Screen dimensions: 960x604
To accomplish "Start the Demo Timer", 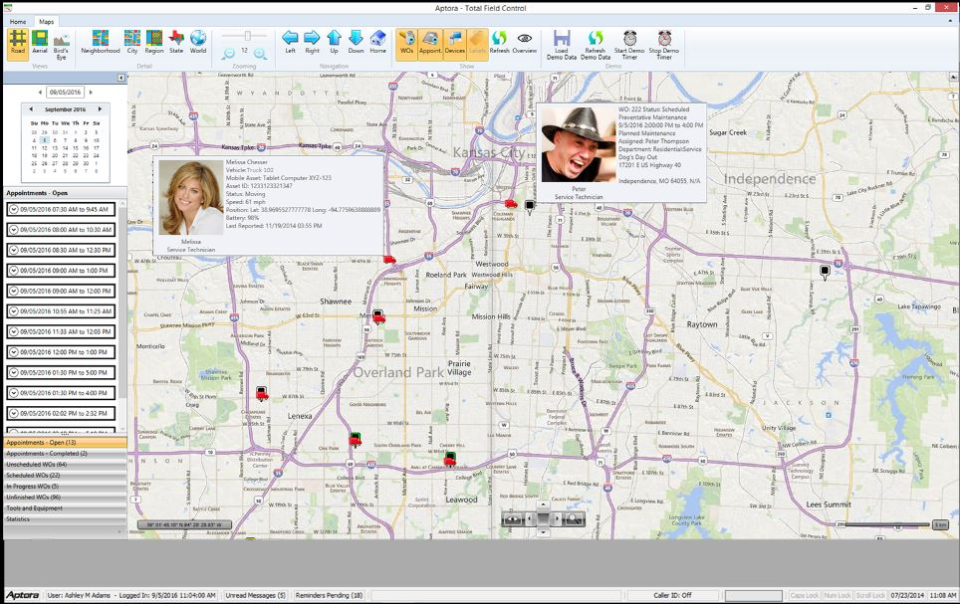I will point(629,45).
